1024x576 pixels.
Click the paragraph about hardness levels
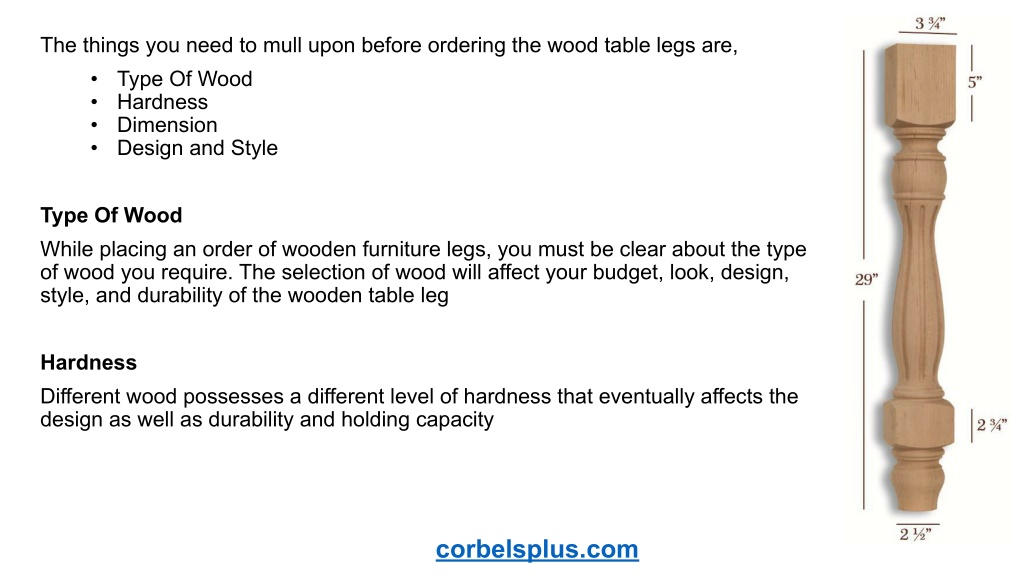pyautogui.click(x=419, y=408)
